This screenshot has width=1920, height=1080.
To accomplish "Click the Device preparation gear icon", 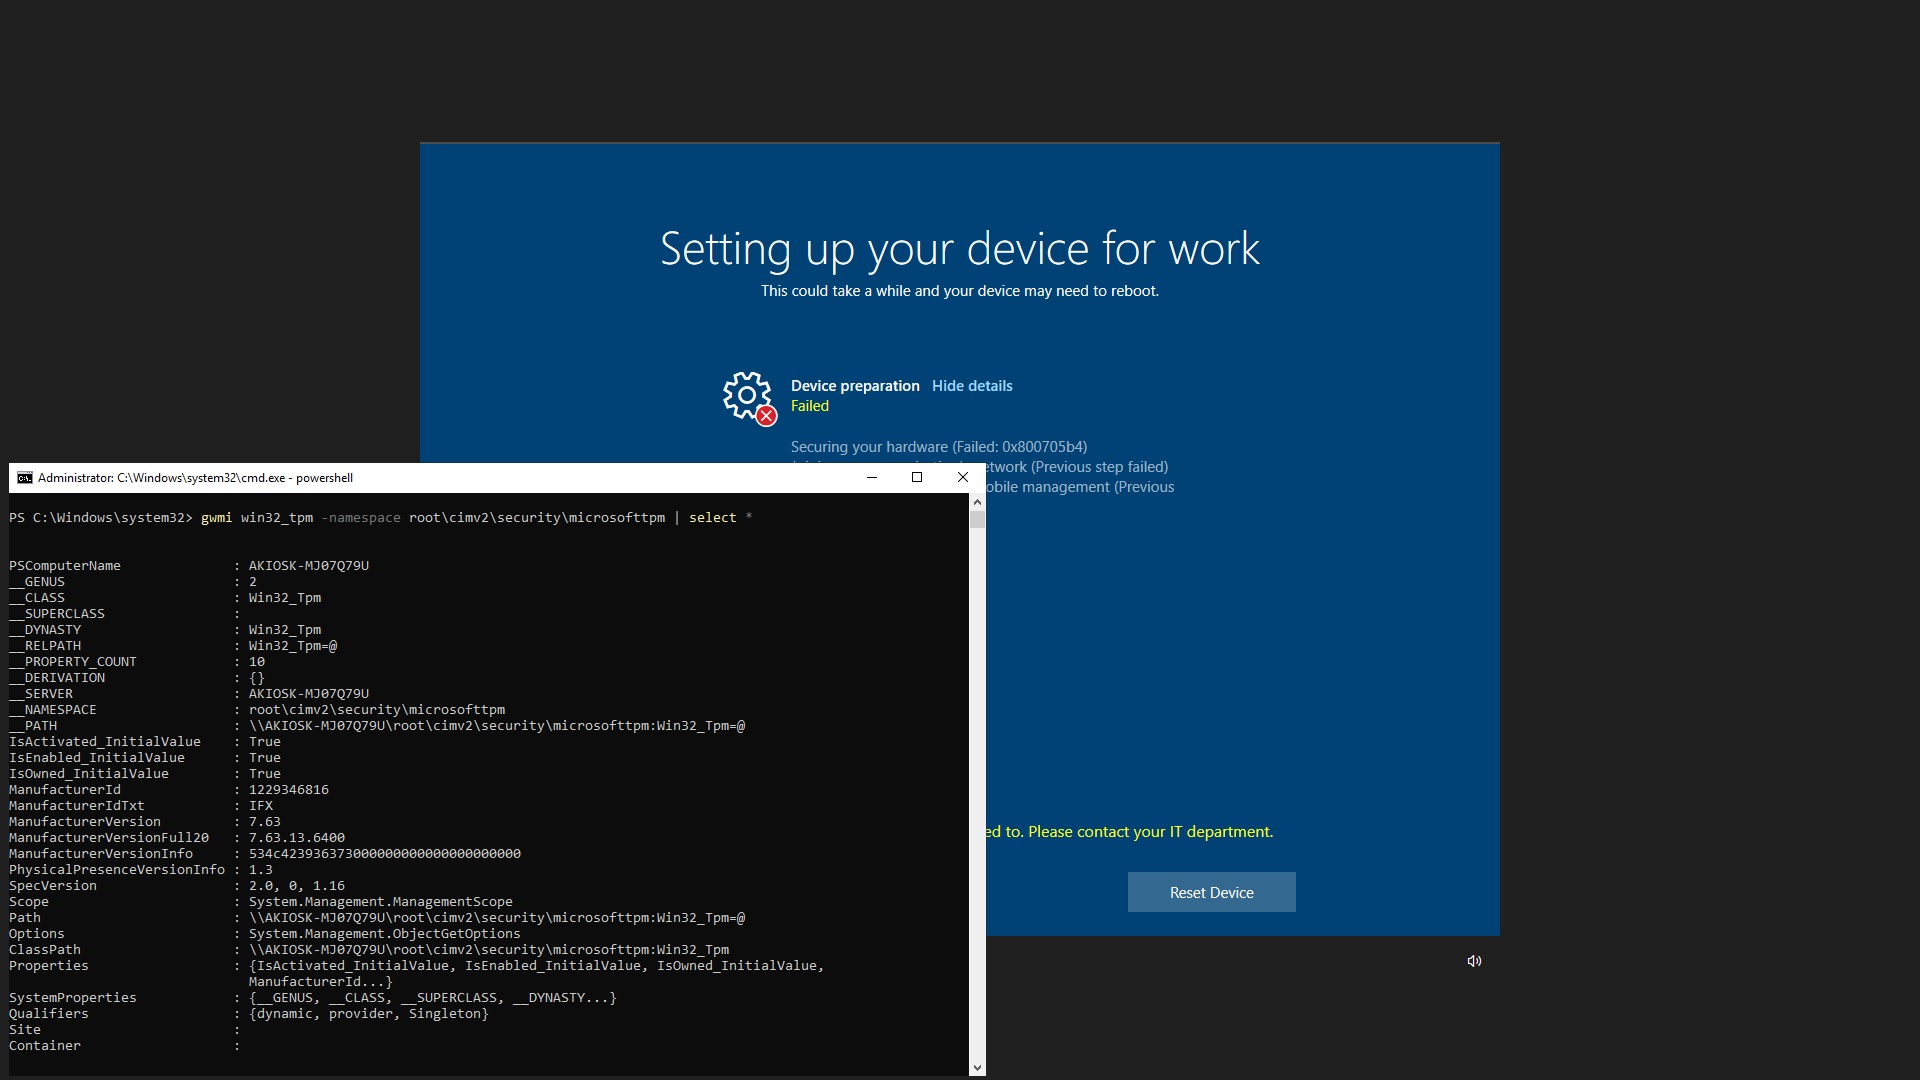I will tap(746, 394).
